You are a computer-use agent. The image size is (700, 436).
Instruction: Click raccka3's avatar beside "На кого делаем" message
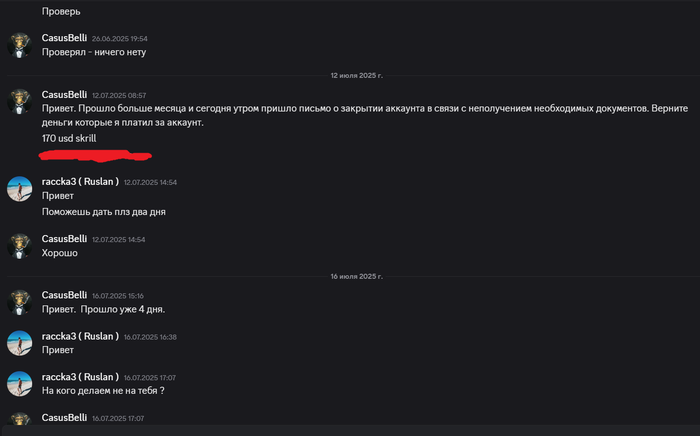pos(20,384)
